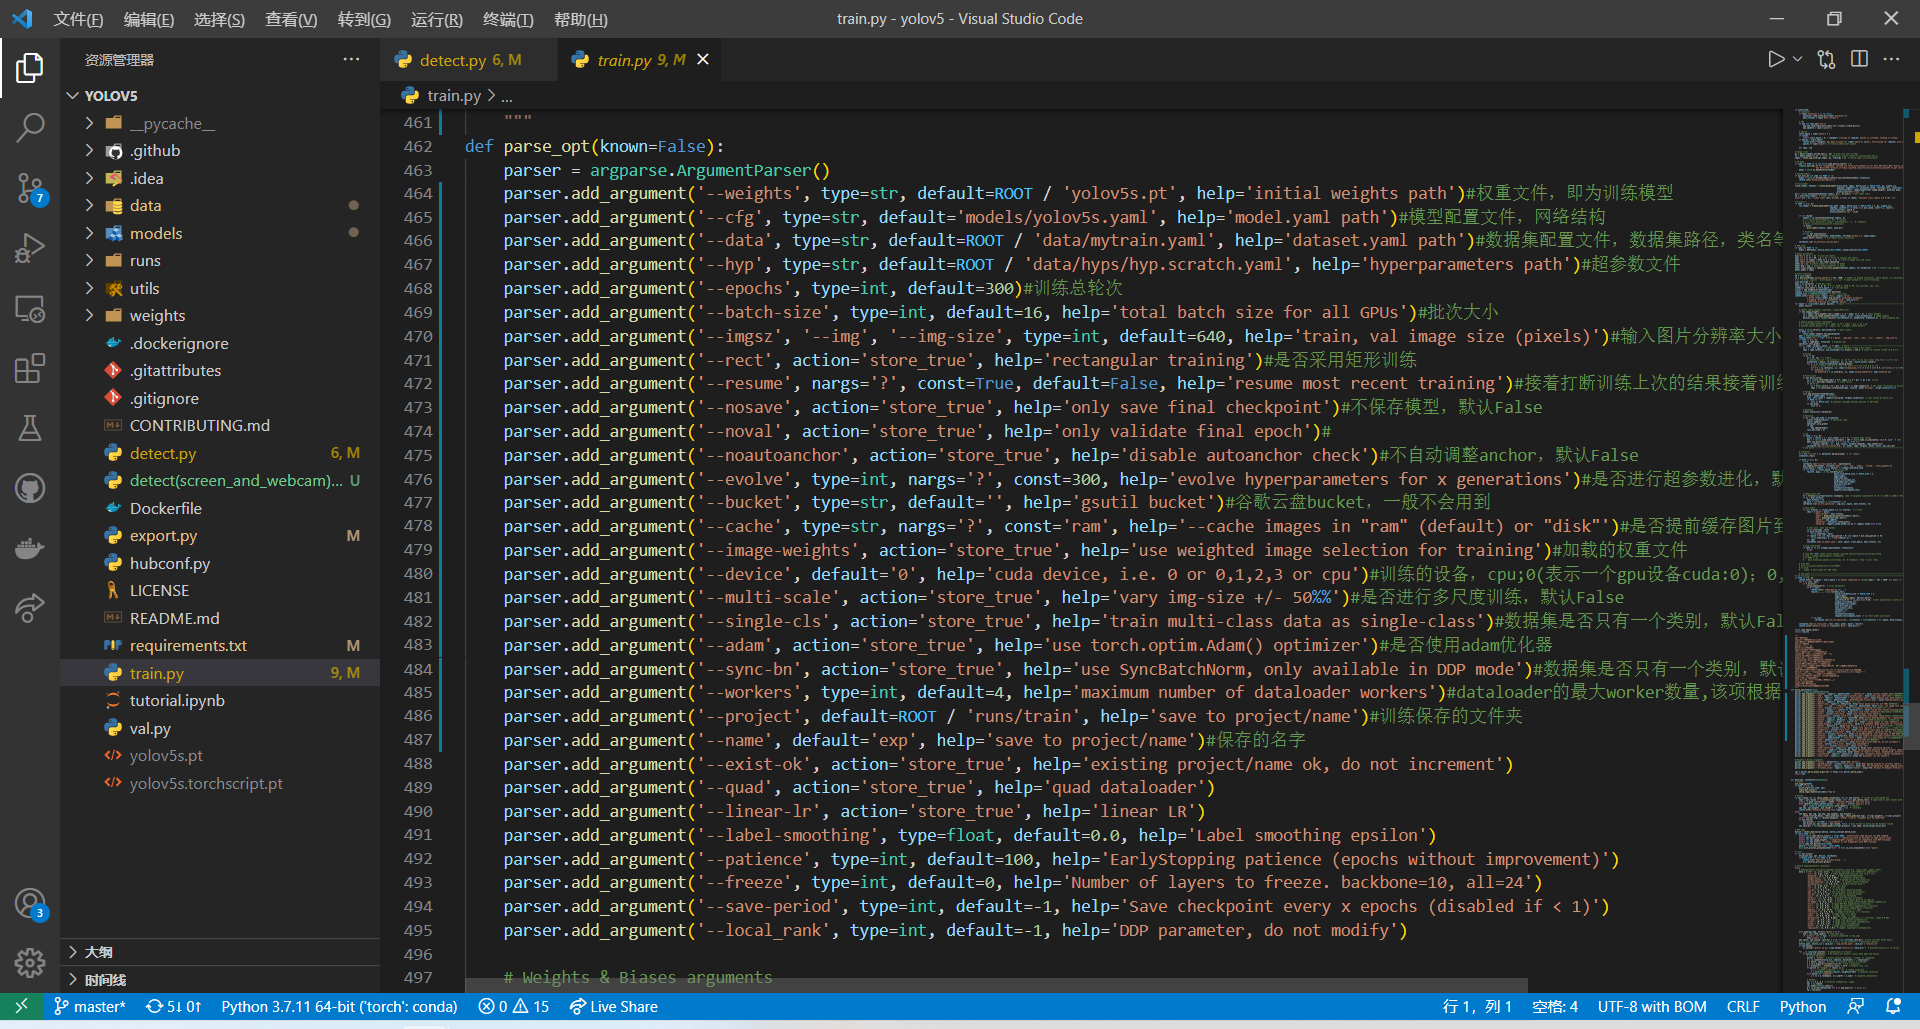Expand the 时间线 timeline section

pos(220,980)
